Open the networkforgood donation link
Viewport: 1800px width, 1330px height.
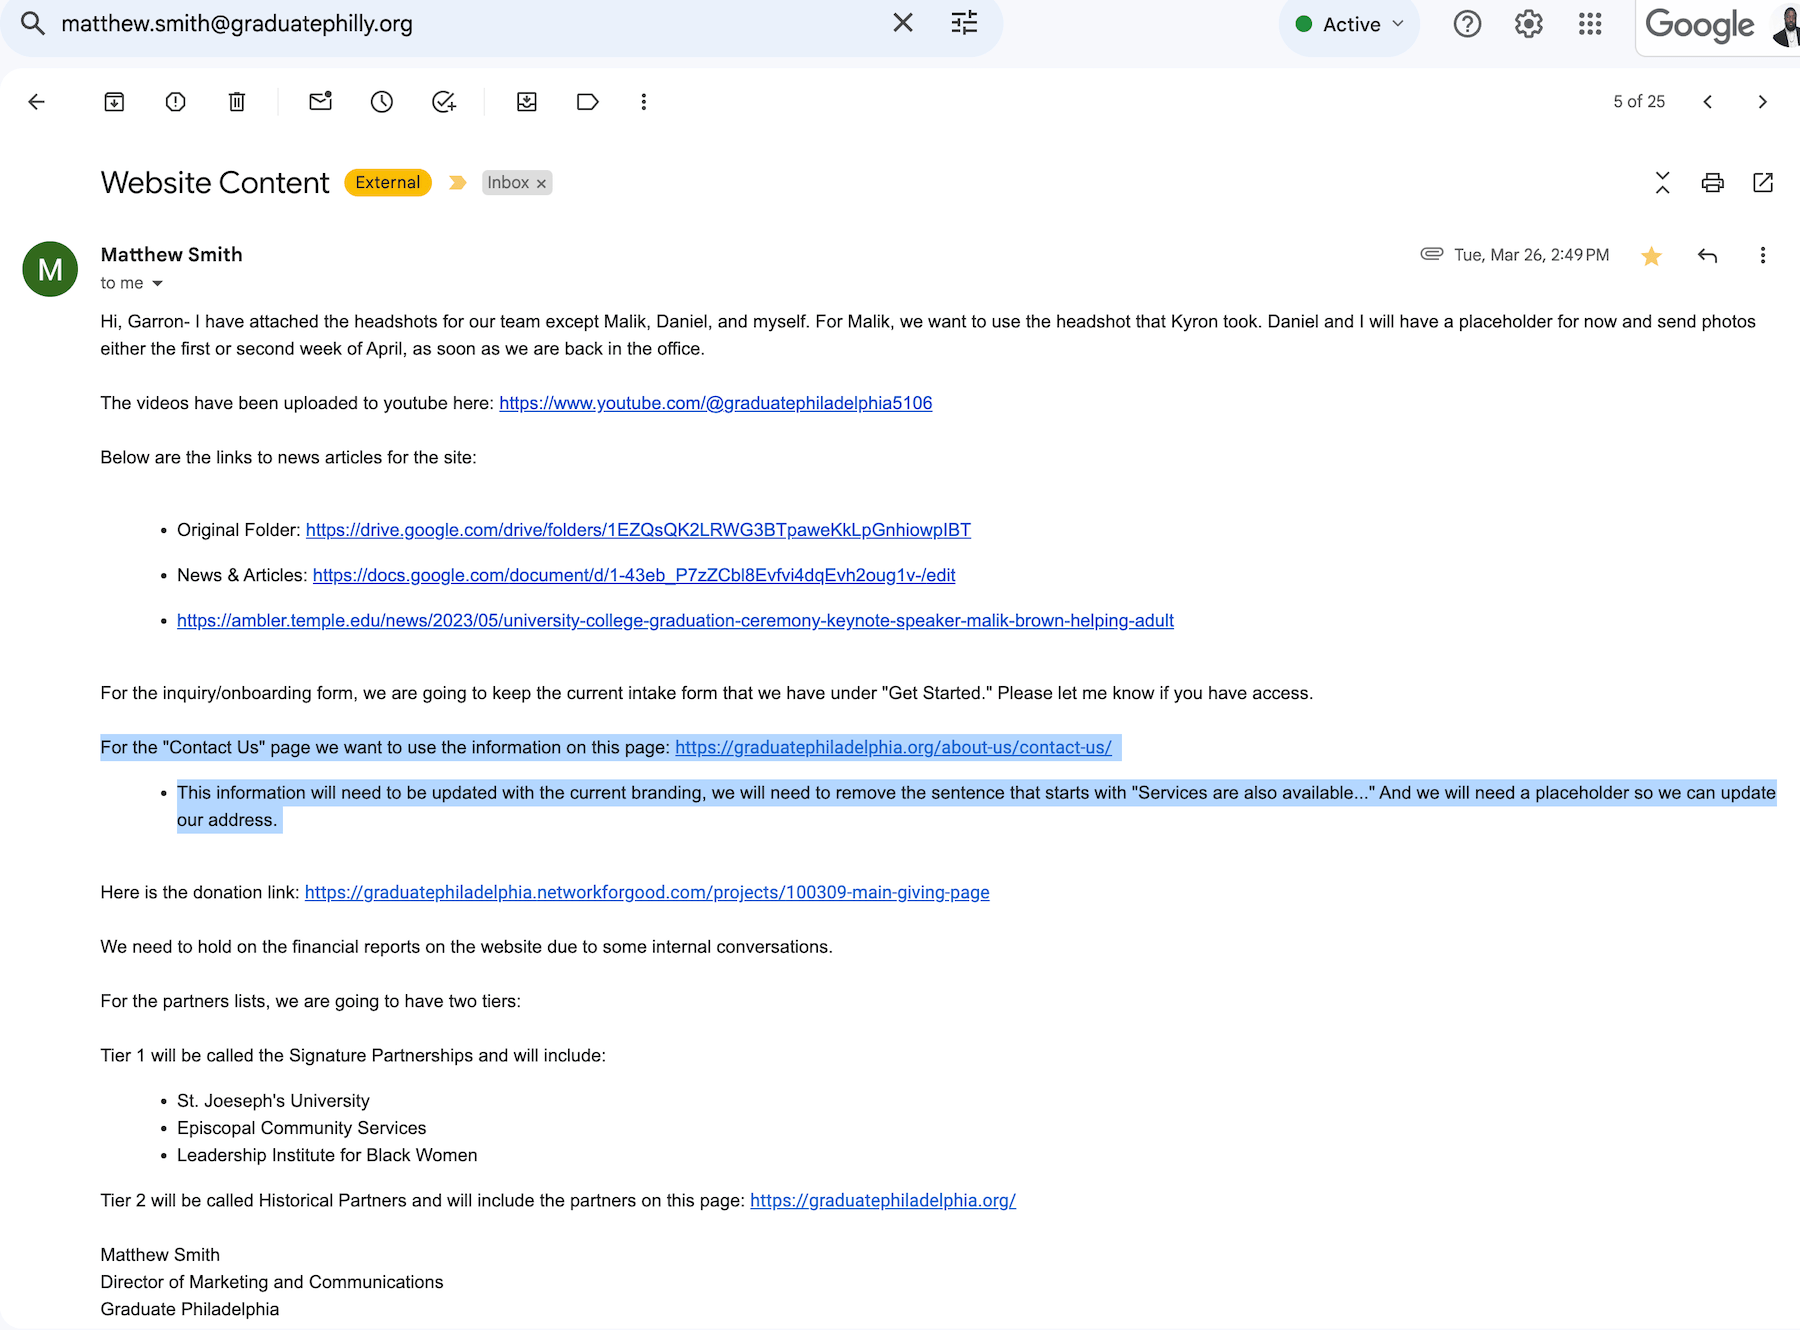647,893
